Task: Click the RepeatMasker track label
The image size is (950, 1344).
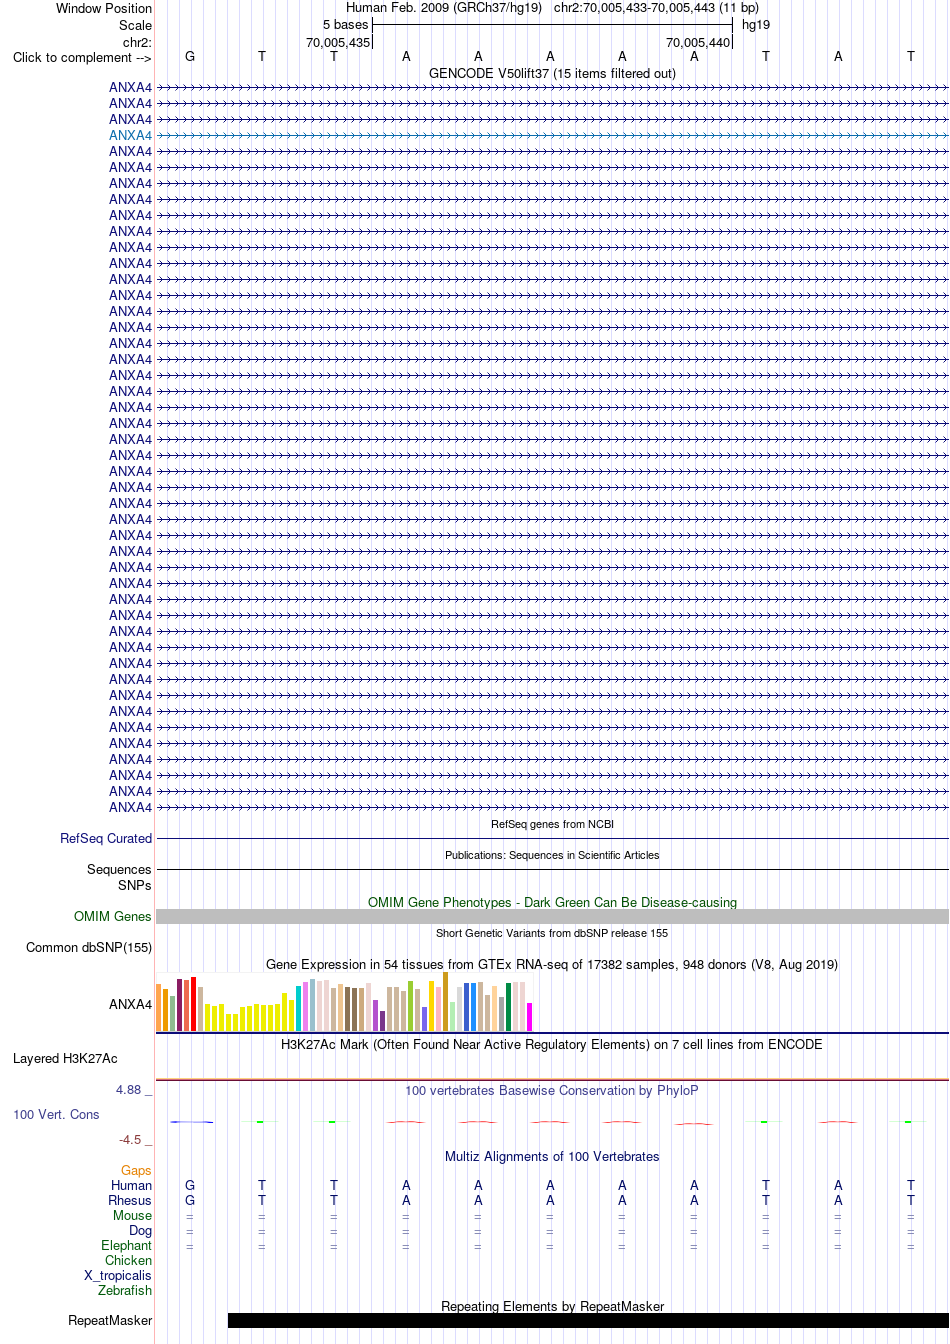Action: pos(110,1320)
